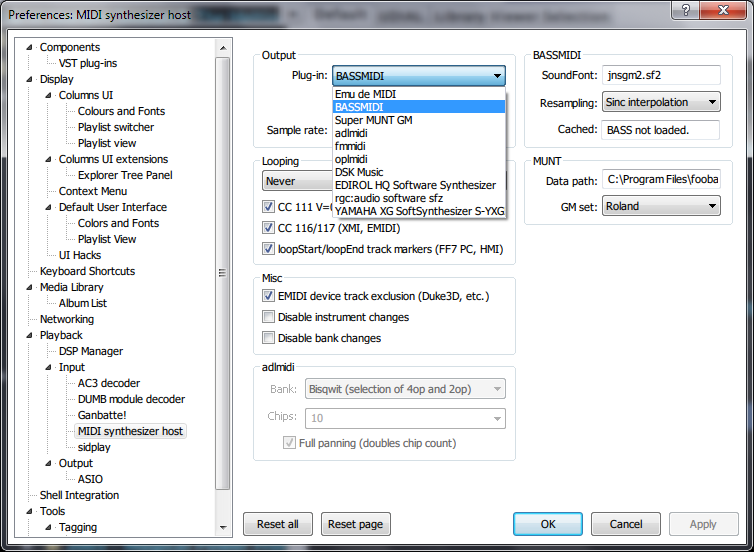Choose YAMAHA XG SoftSynthesizer S-YXG
The image size is (754, 552).
point(419,211)
